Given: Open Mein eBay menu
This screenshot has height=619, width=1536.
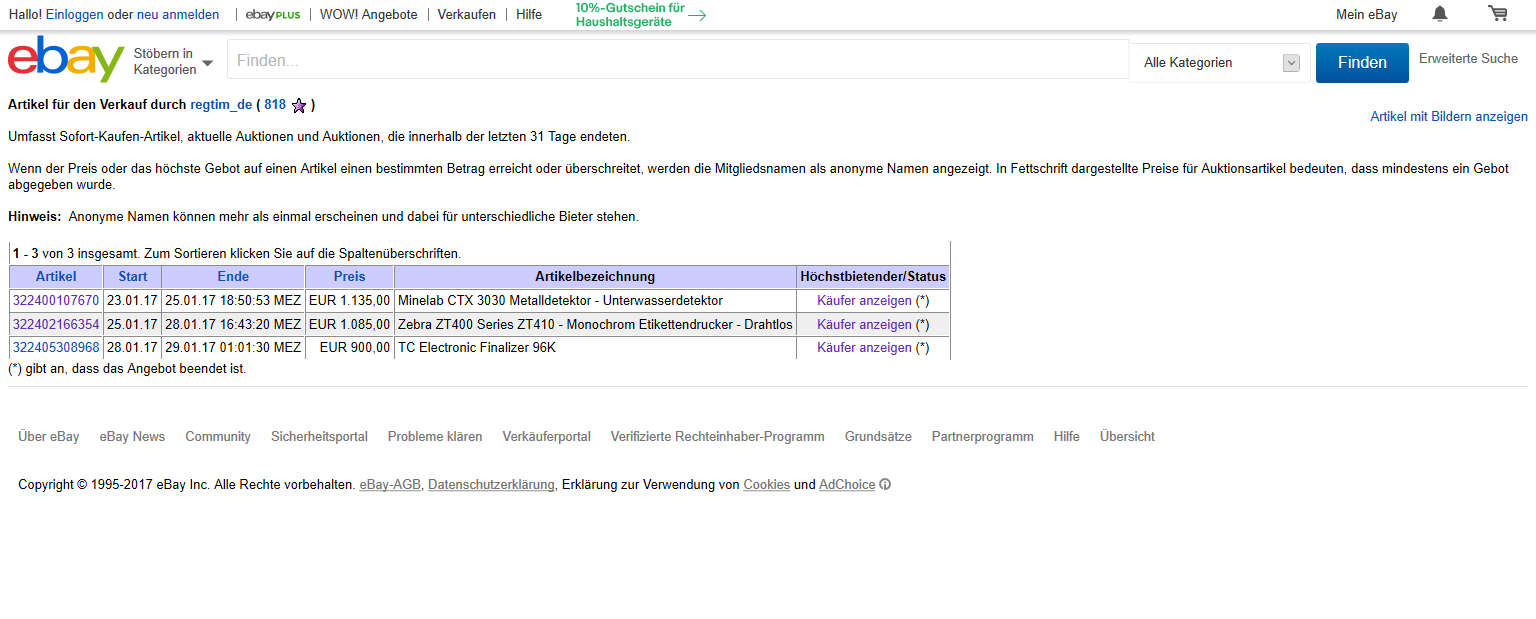Looking at the screenshot, I should [x=1367, y=15].
